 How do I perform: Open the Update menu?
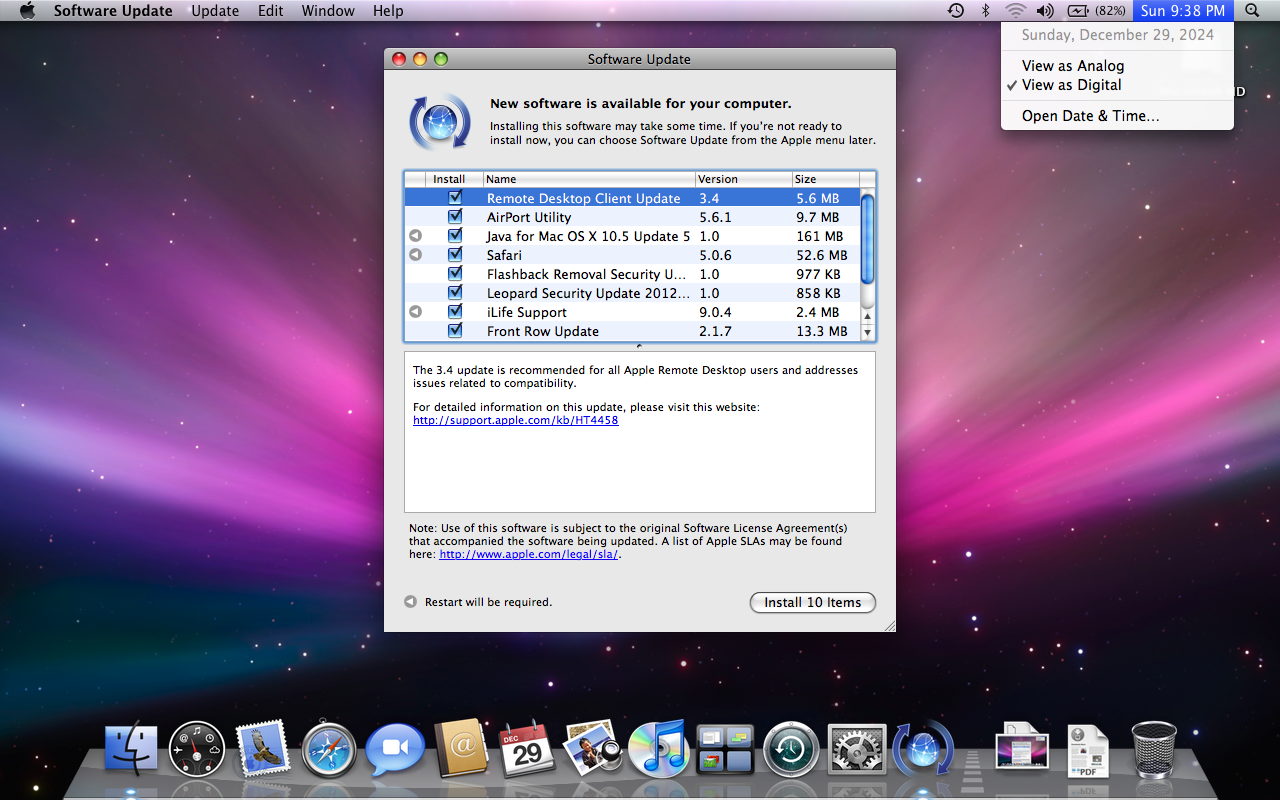tap(215, 11)
